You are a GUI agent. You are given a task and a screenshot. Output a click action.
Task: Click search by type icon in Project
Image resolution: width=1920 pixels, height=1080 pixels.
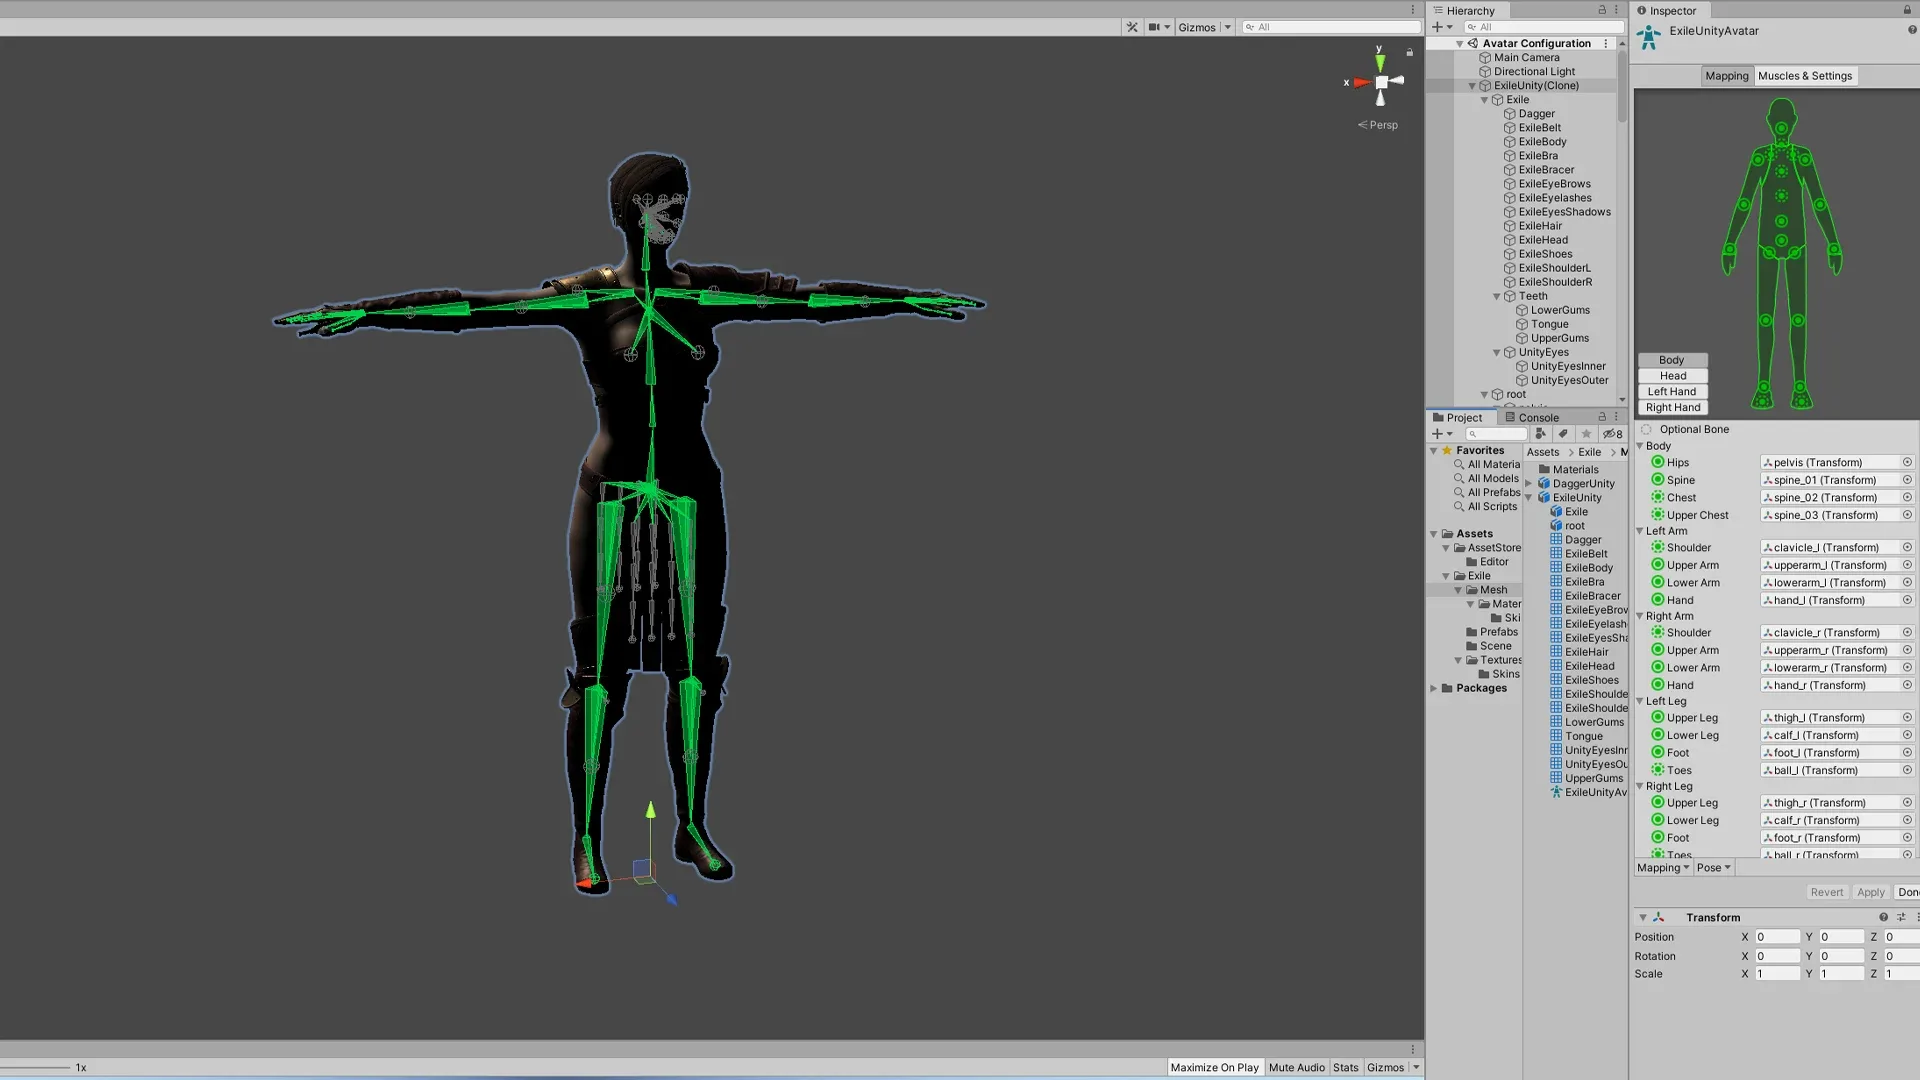coord(1541,434)
